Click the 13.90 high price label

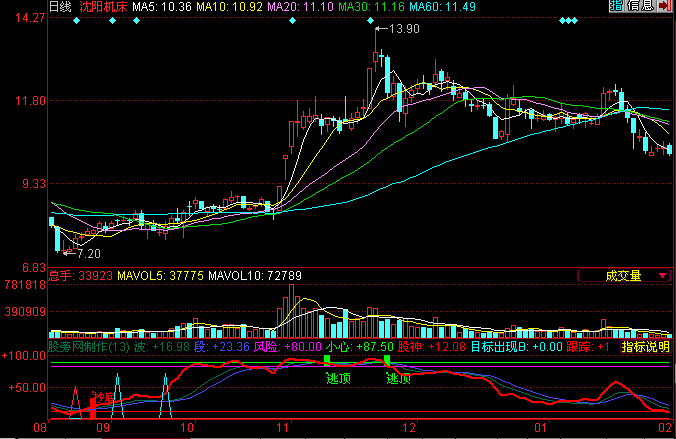point(403,29)
